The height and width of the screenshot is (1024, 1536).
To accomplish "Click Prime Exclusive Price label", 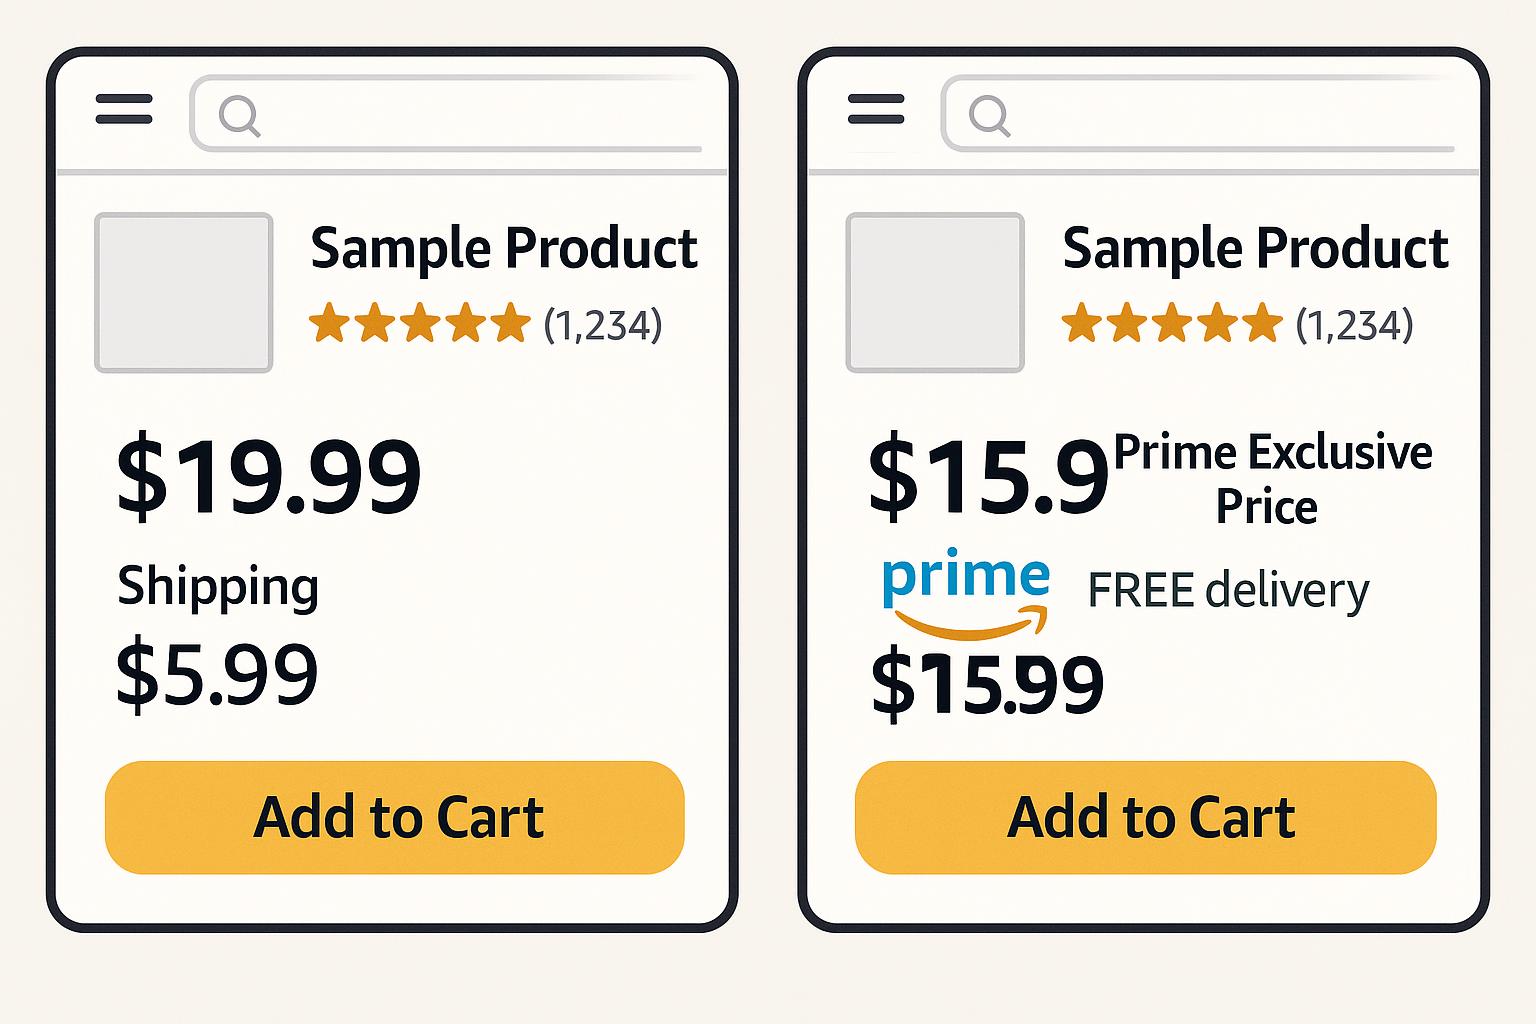I will click(1272, 479).
